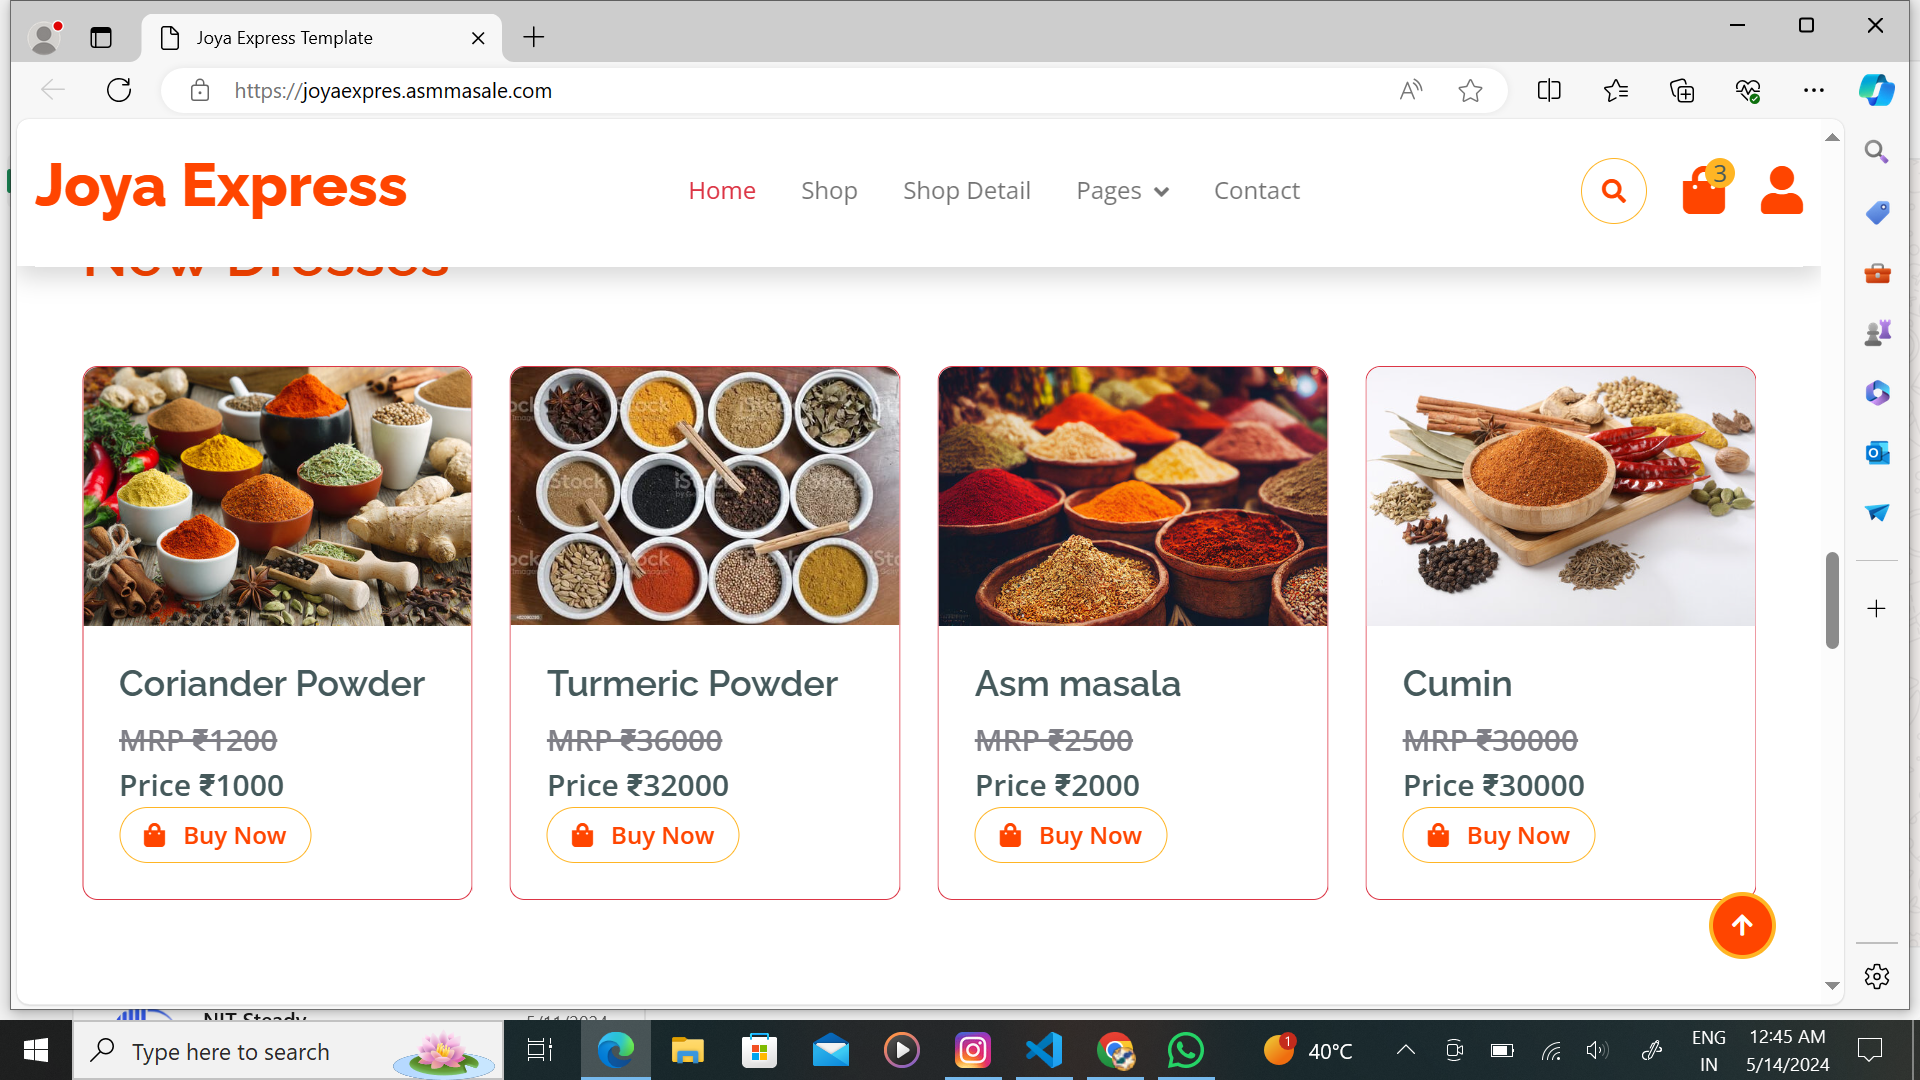This screenshot has width=1920, height=1080.
Task: Open the Contact nav link
Action: point(1256,191)
